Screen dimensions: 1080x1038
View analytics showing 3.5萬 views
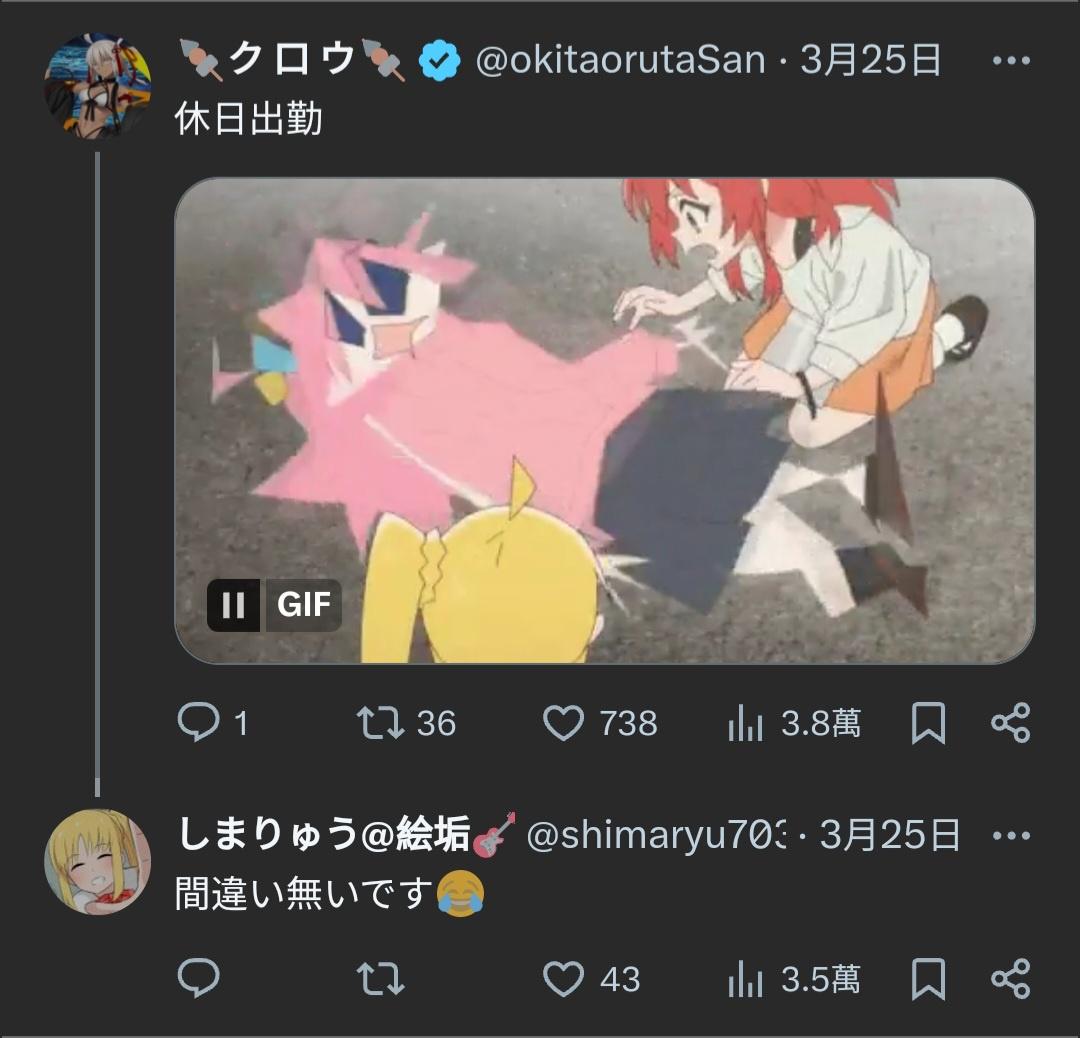click(746, 979)
